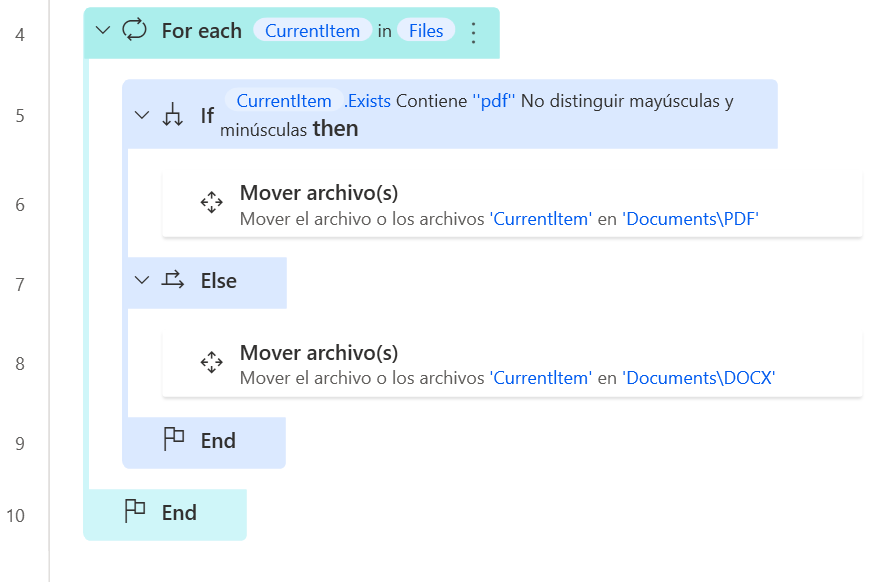Collapse the For each loop block
This screenshot has height=582, width=889.
(x=103, y=30)
